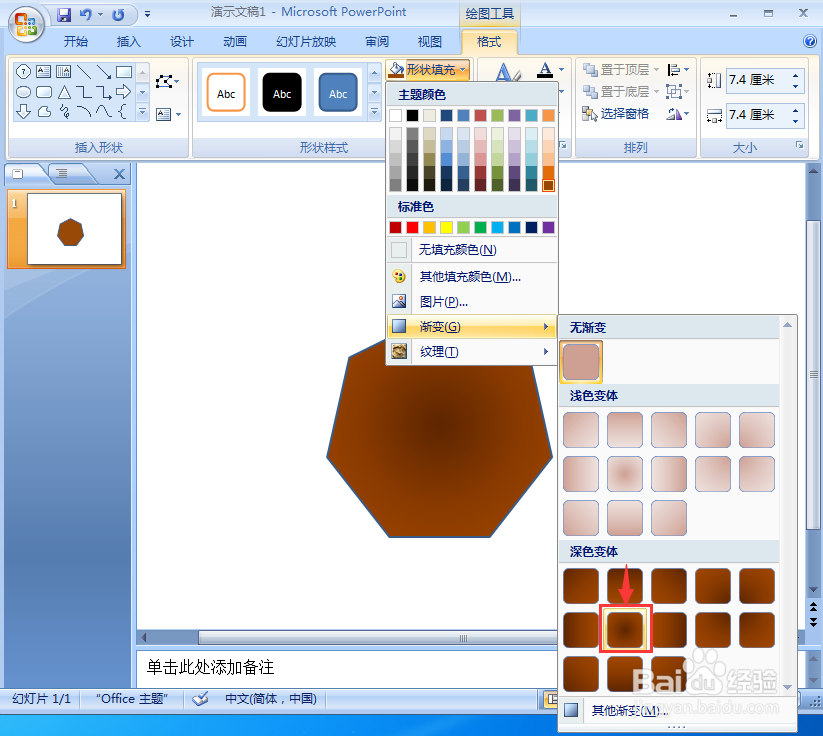Screen dimensions: 823x736
Task: Select the vertical text box shape
Action: 64,71
